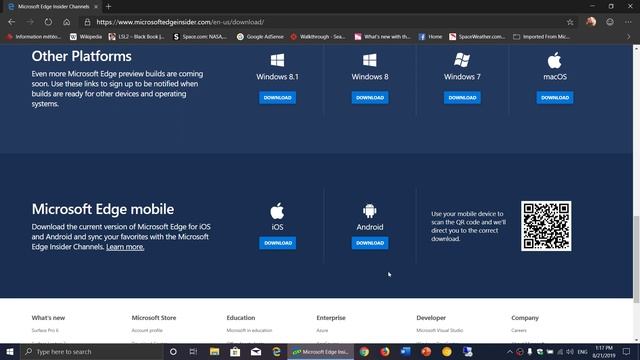640x360 pixels.
Task: Download Edge for Windows 8
Action: point(370,98)
